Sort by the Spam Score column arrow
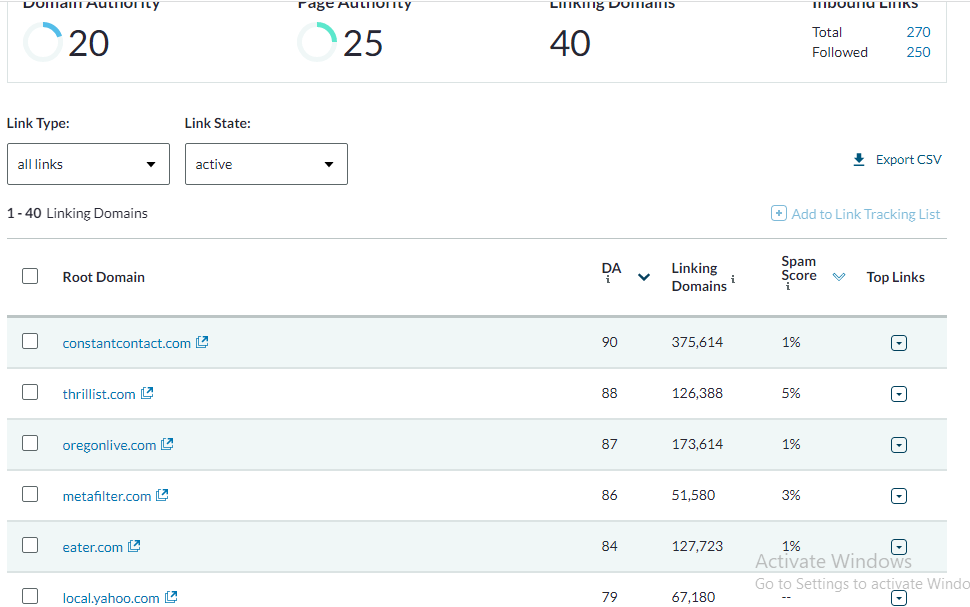This screenshot has width=970, height=607. tap(839, 277)
